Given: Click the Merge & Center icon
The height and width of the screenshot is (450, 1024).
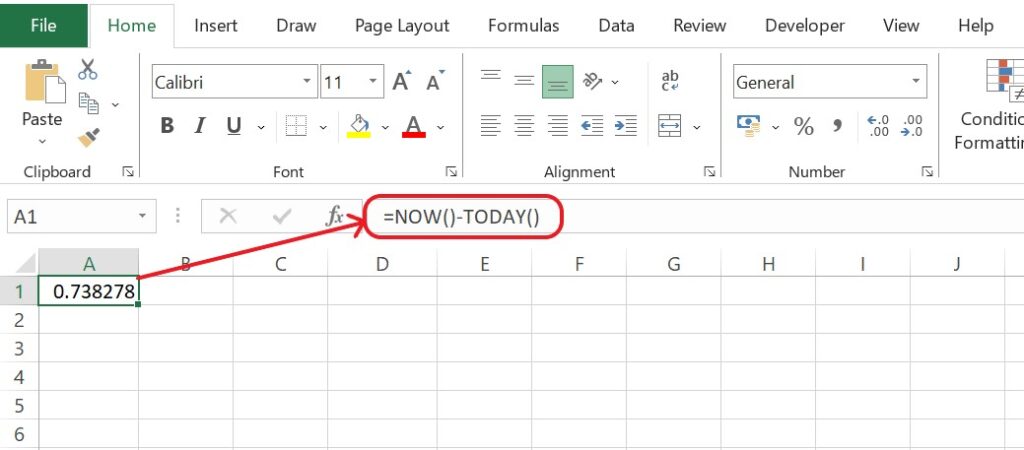Looking at the screenshot, I should [669, 126].
